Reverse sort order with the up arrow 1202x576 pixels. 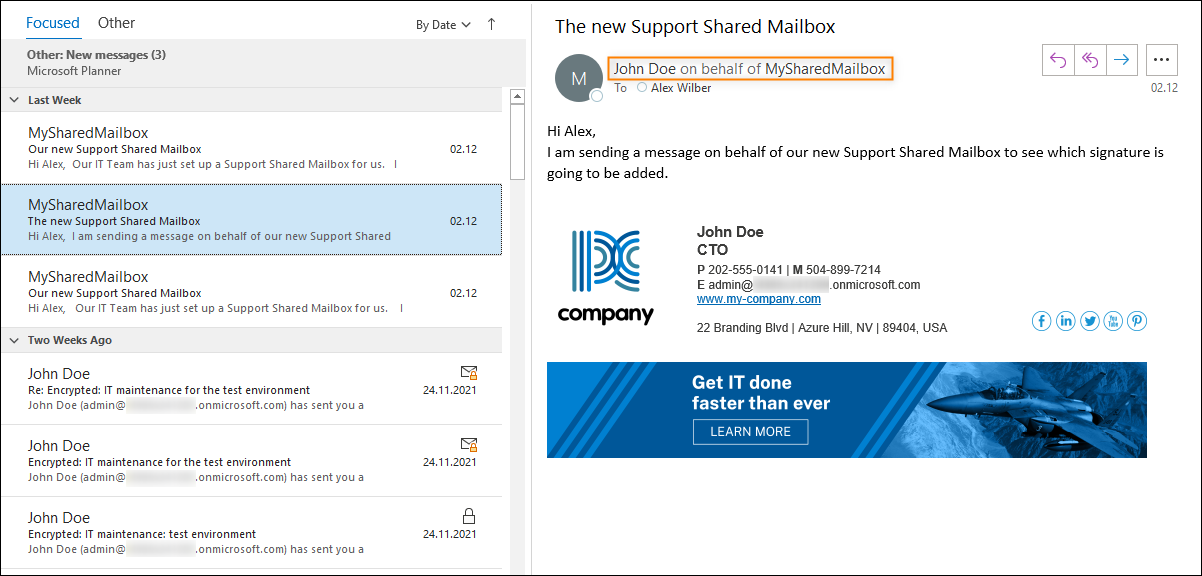(491, 24)
